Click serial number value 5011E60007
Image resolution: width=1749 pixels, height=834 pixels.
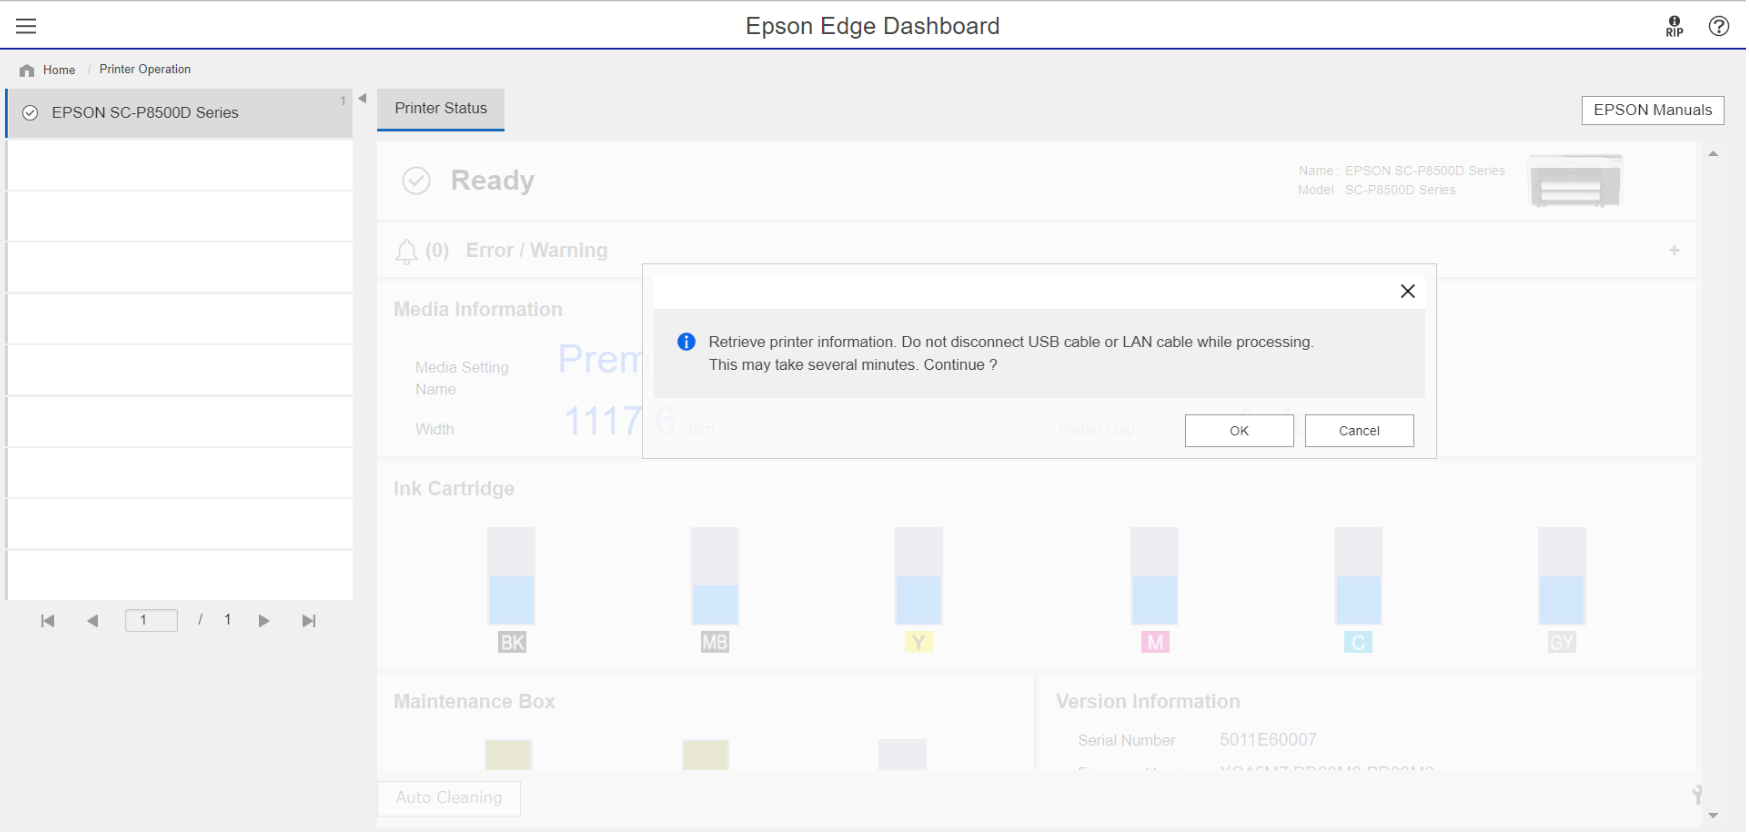tap(1270, 741)
